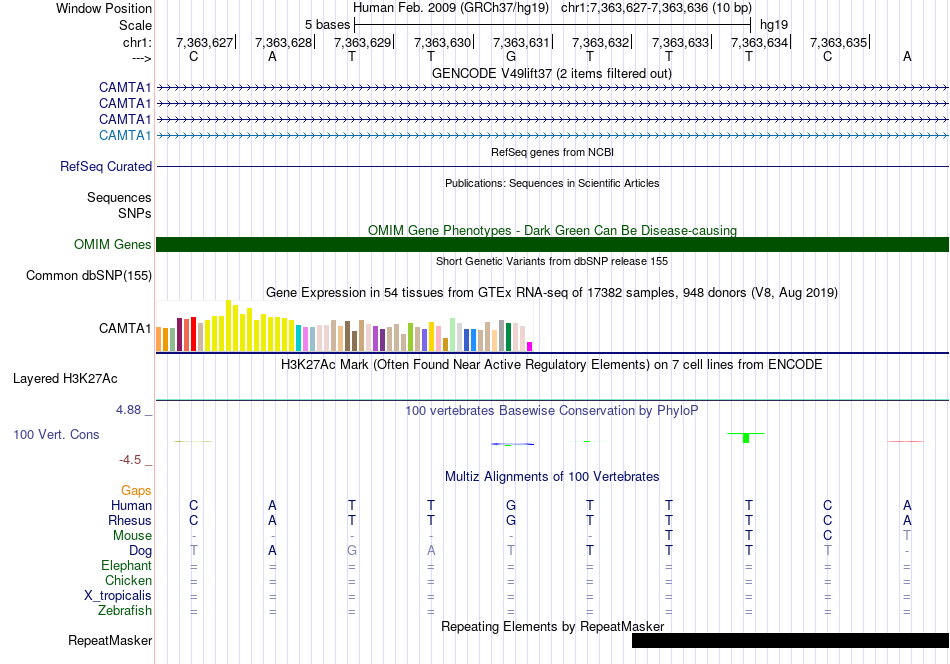Open the GTEx Gene Expression track title

pyautogui.click(x=552, y=293)
